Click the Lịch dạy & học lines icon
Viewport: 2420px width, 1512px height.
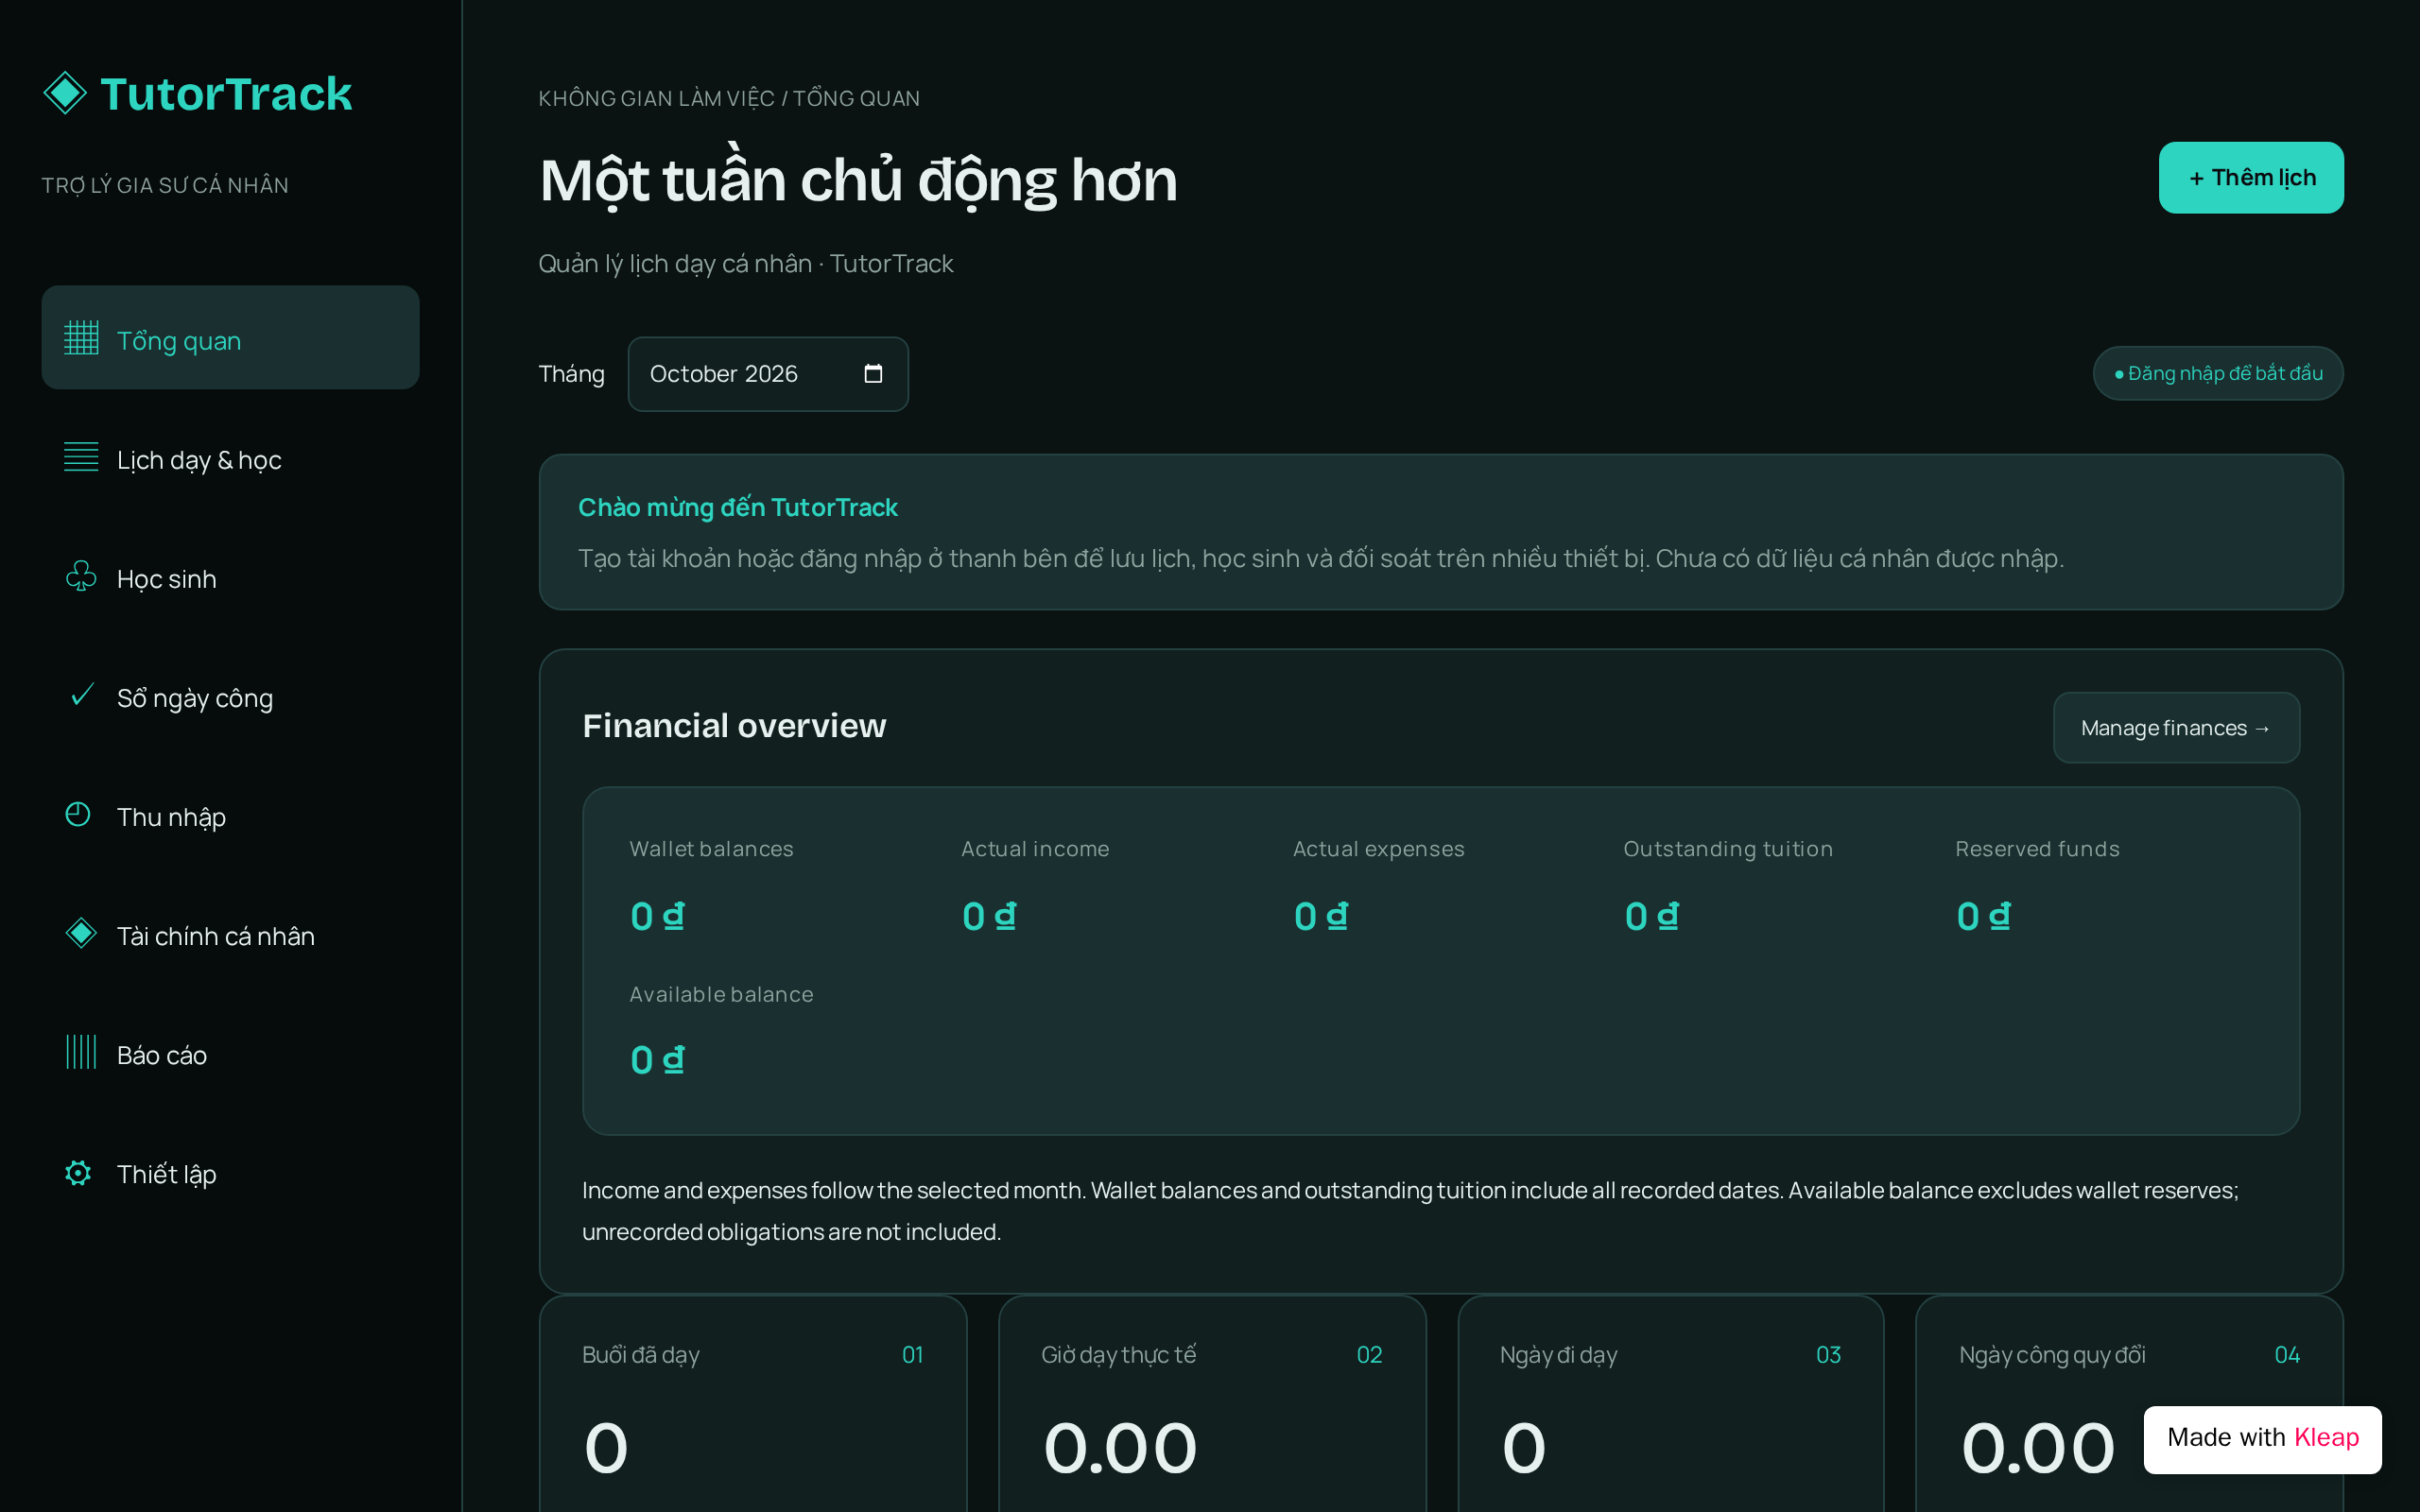(81, 457)
